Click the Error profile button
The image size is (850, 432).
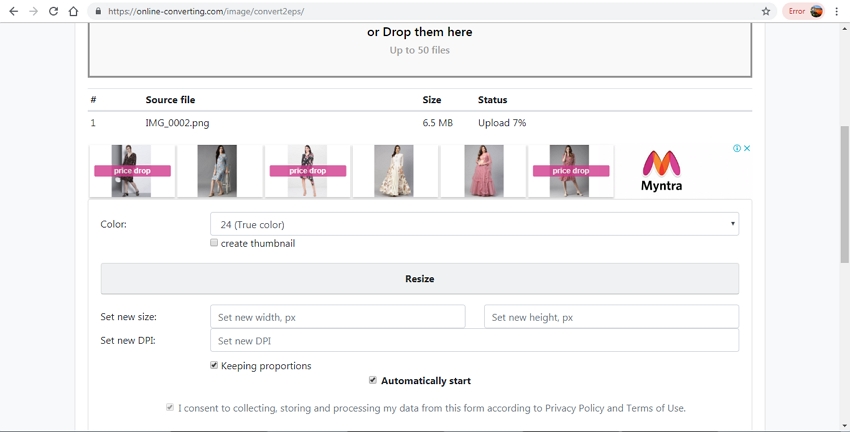click(804, 11)
